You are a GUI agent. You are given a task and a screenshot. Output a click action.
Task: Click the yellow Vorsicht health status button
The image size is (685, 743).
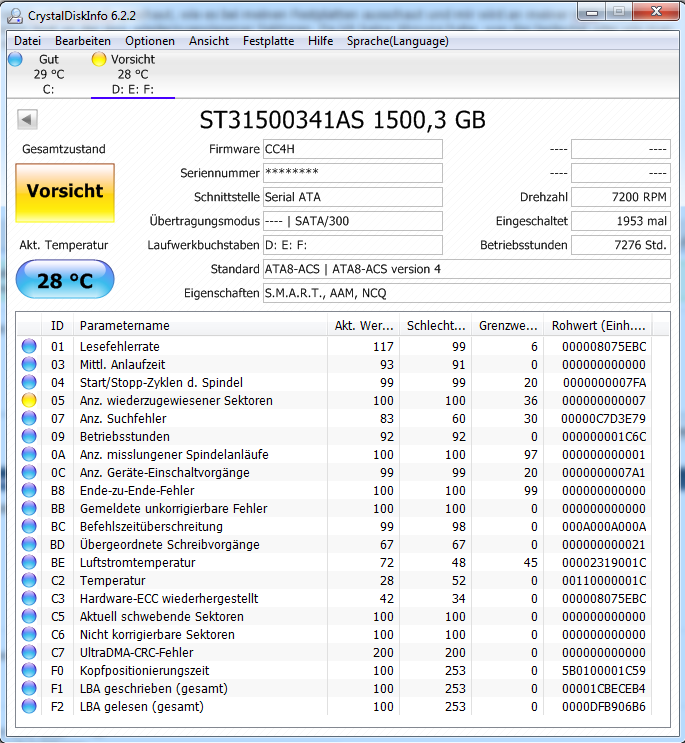[x=65, y=192]
